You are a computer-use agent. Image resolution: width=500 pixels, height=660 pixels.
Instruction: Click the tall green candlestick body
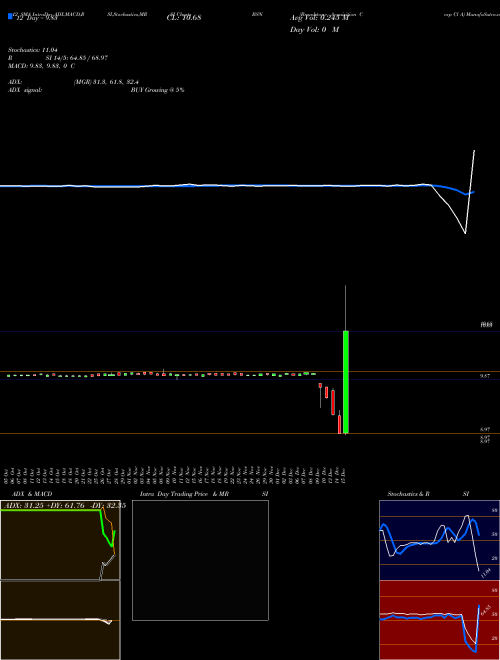[x=346, y=382]
